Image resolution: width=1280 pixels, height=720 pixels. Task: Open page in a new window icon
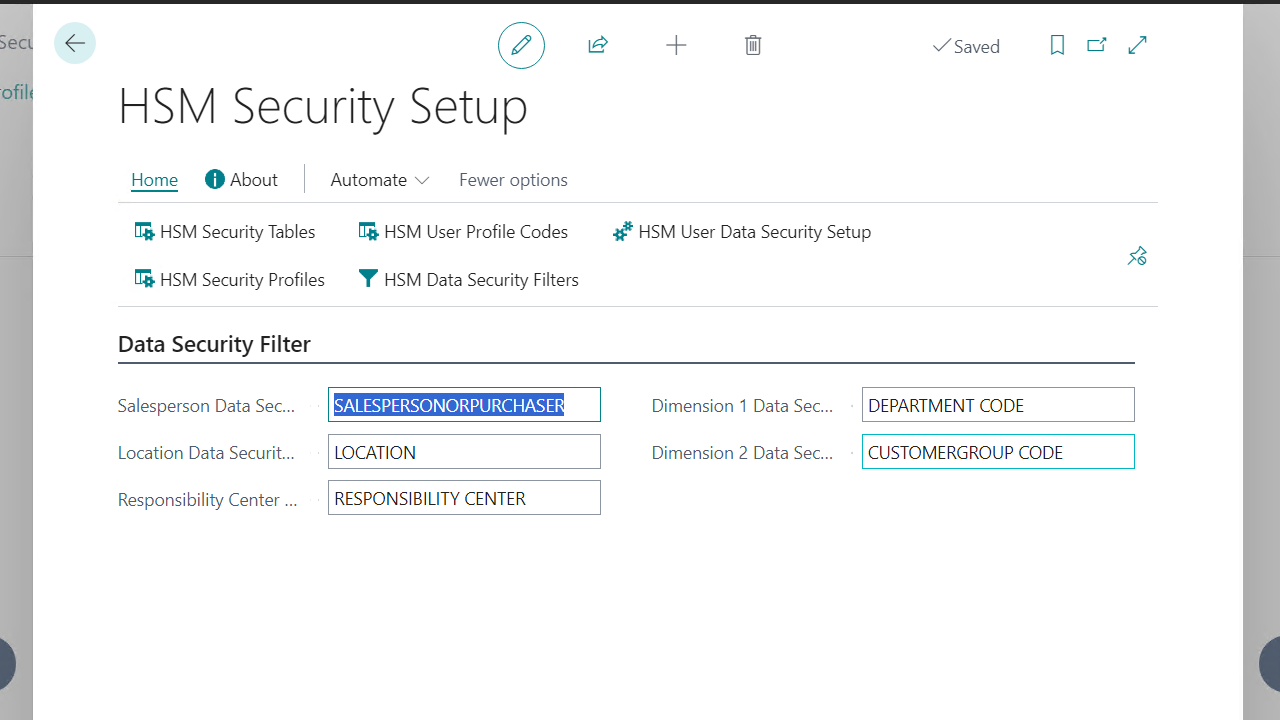click(1097, 46)
